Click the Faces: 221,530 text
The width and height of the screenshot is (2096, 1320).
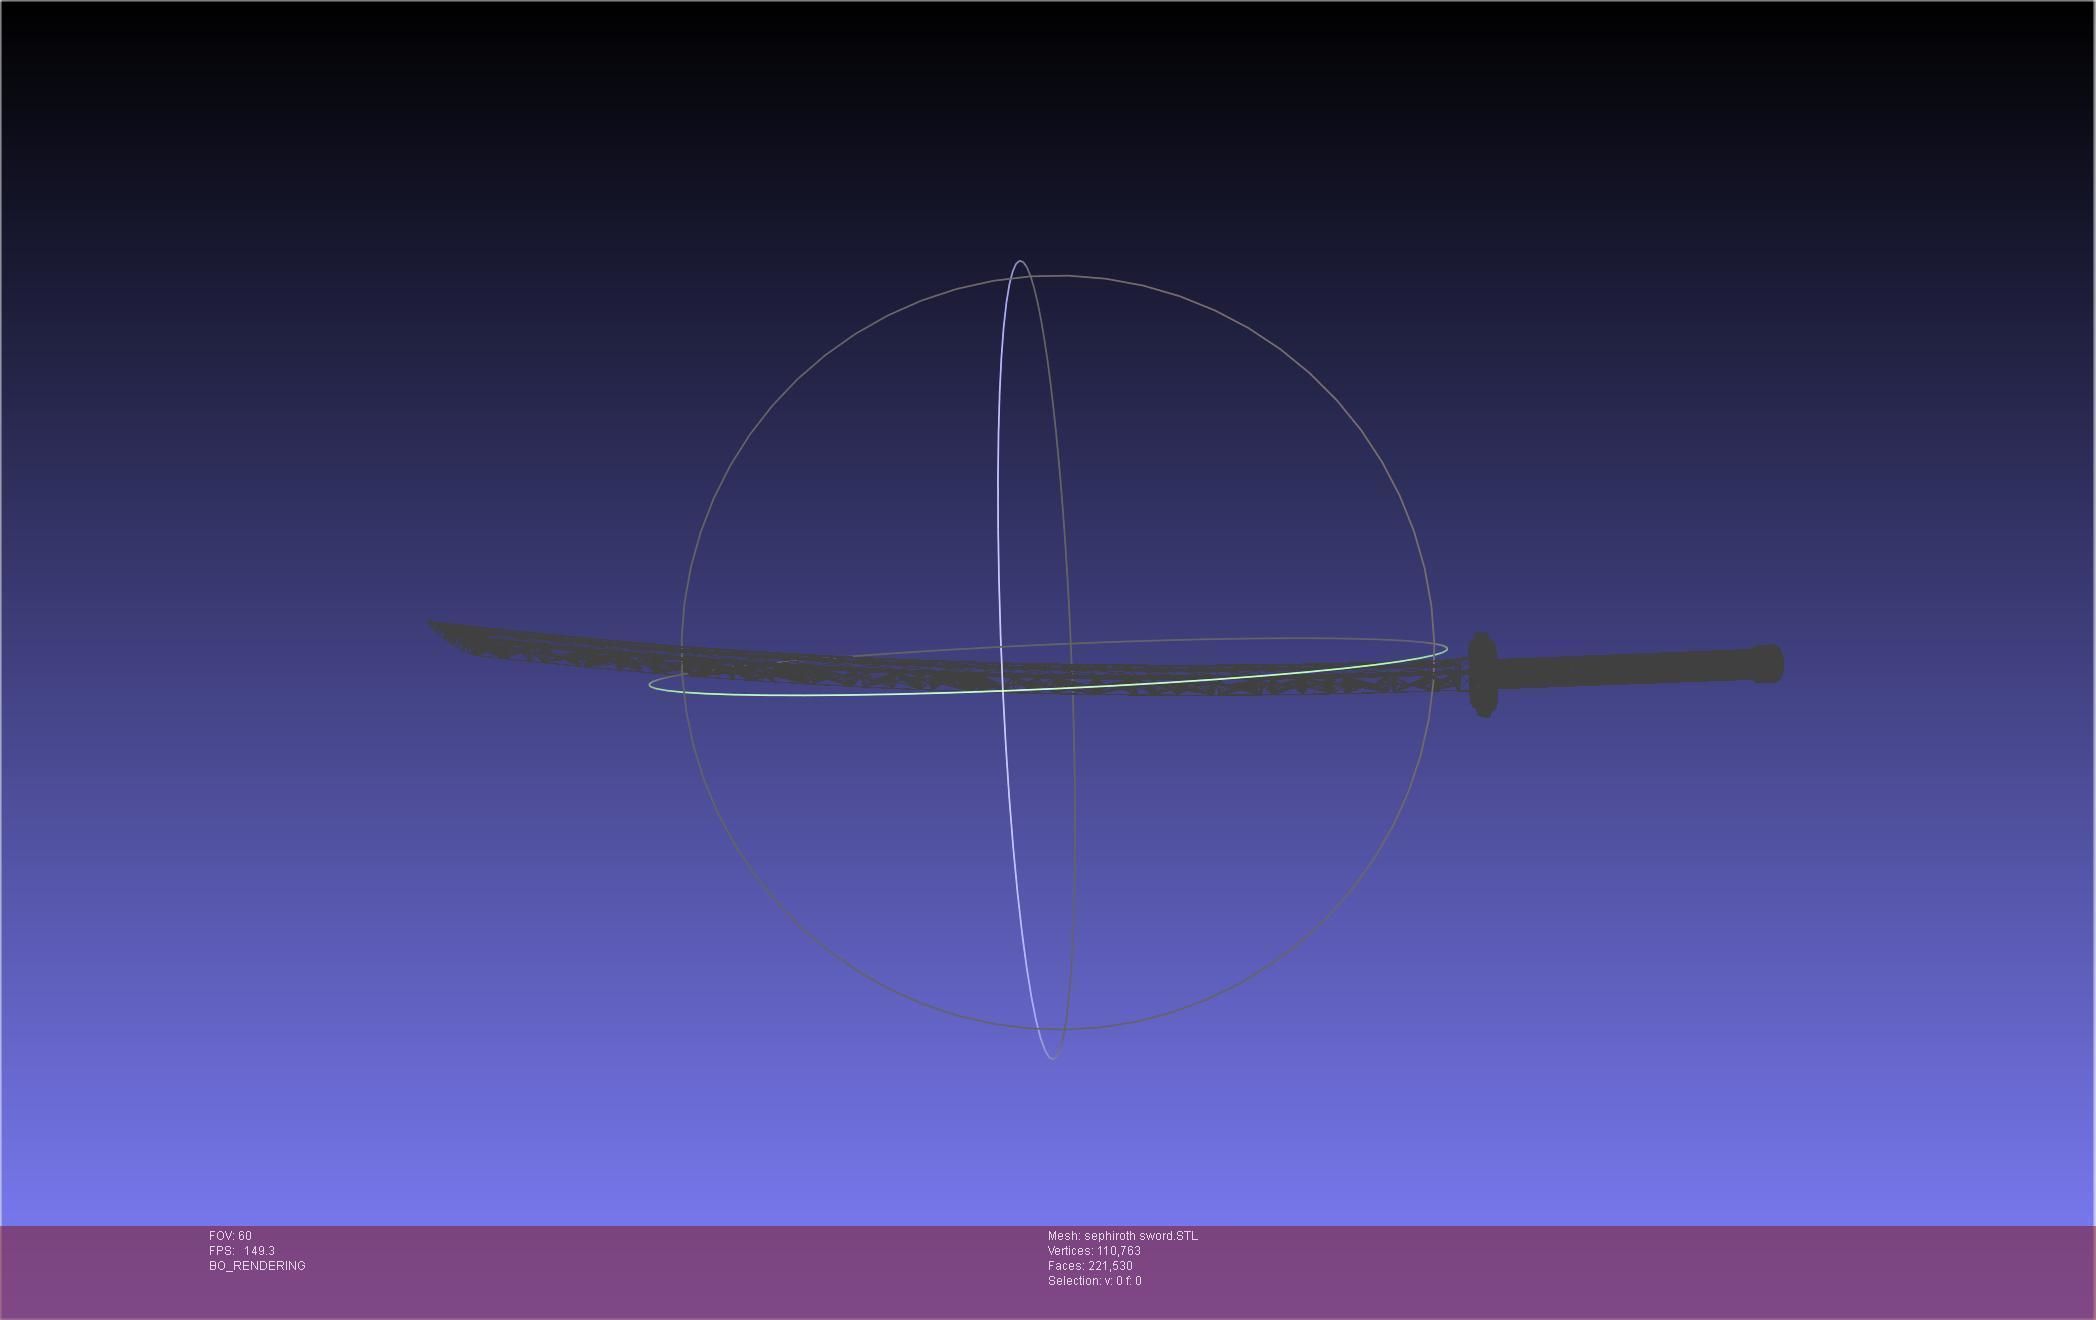(x=1090, y=1266)
